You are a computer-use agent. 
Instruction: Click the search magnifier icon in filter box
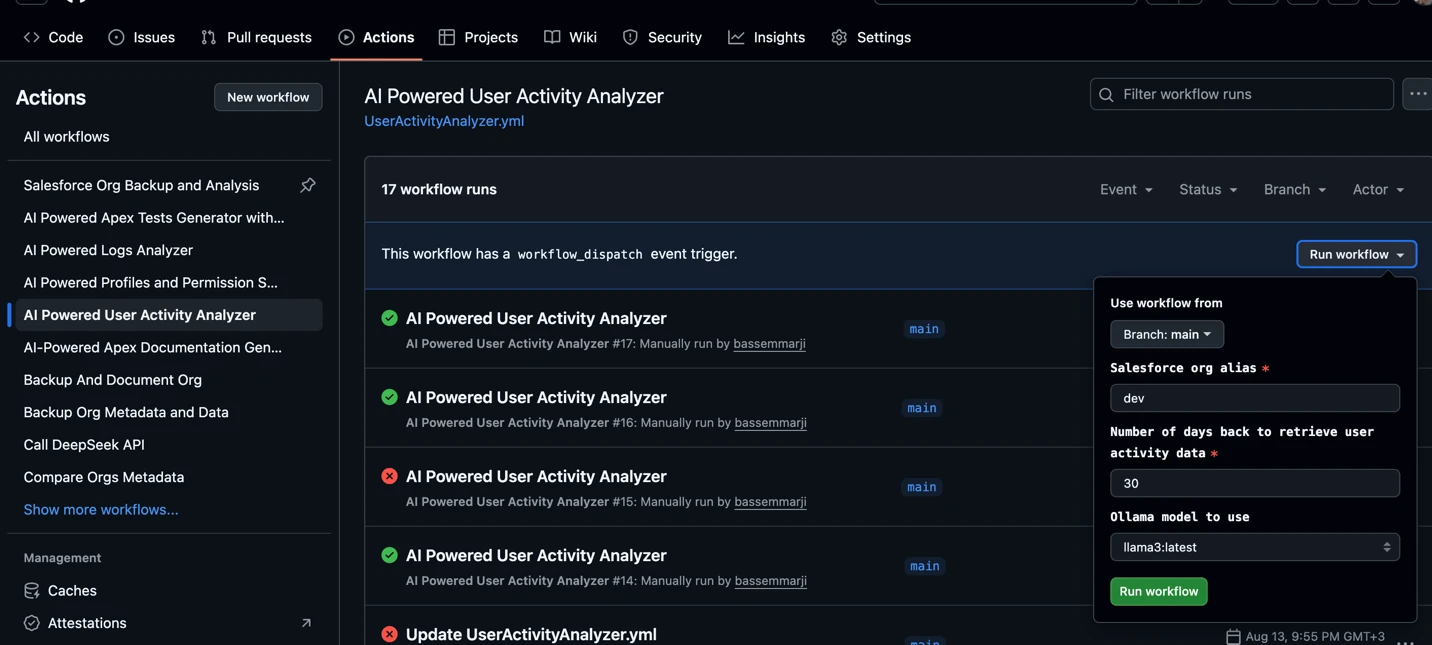pyautogui.click(x=1106, y=95)
